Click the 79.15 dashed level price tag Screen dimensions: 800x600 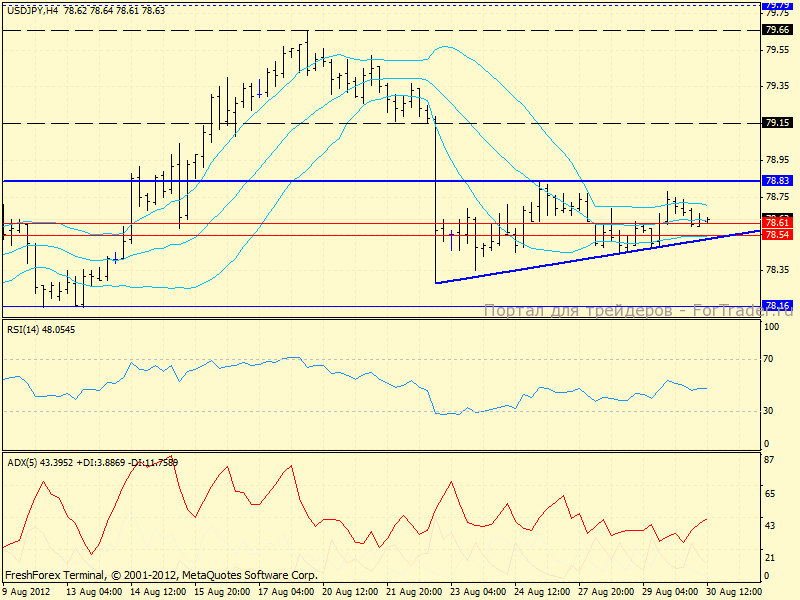(x=777, y=123)
